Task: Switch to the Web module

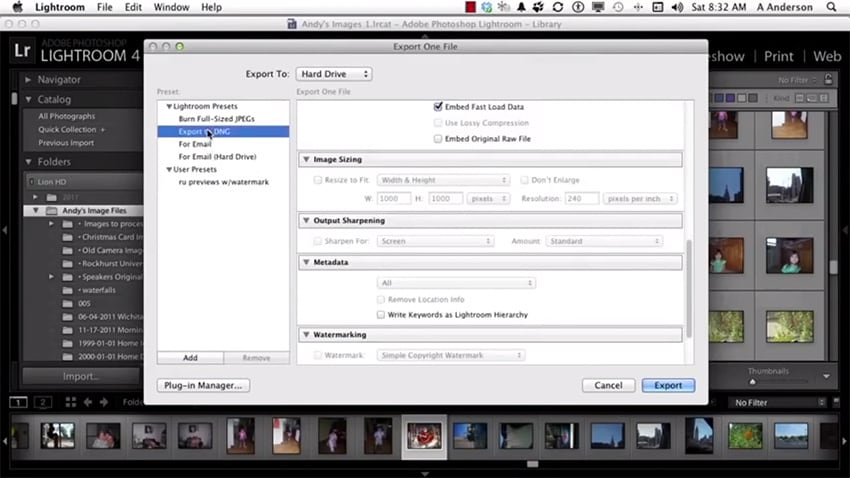Action: coord(827,56)
